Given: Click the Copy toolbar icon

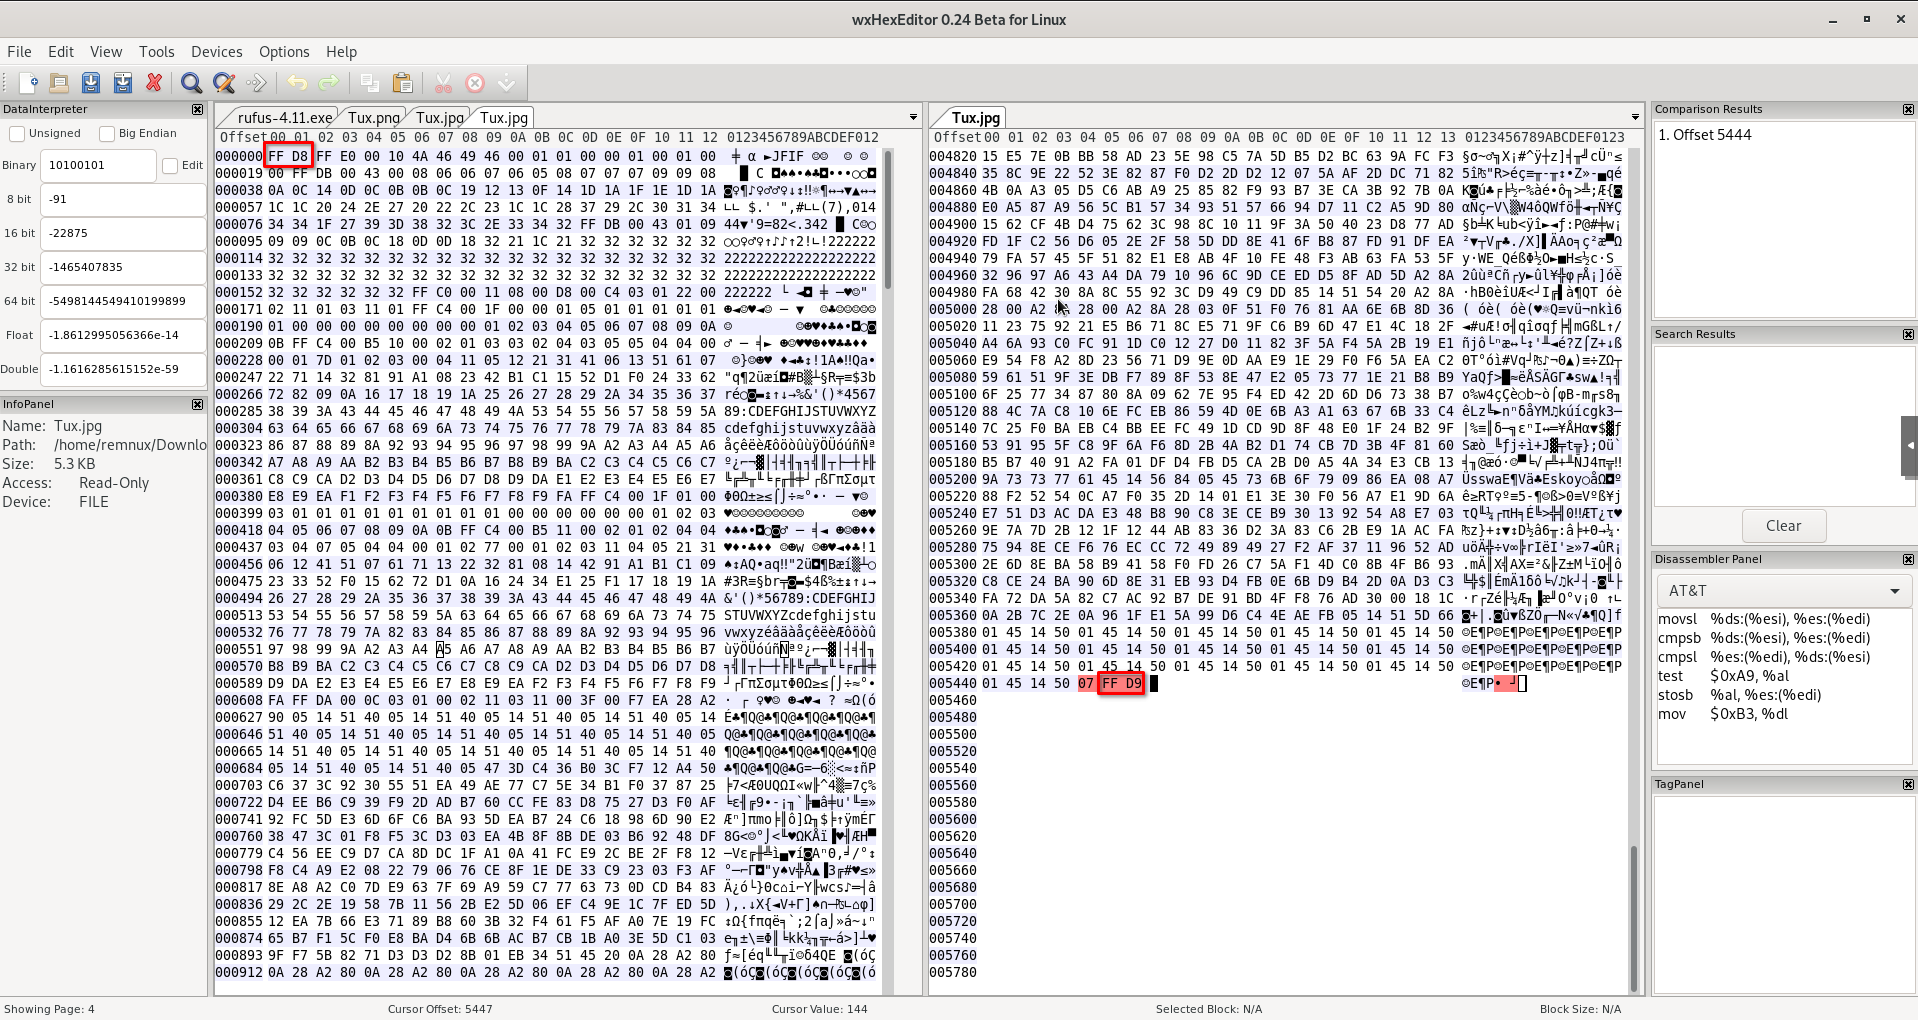Looking at the screenshot, I should 370,83.
